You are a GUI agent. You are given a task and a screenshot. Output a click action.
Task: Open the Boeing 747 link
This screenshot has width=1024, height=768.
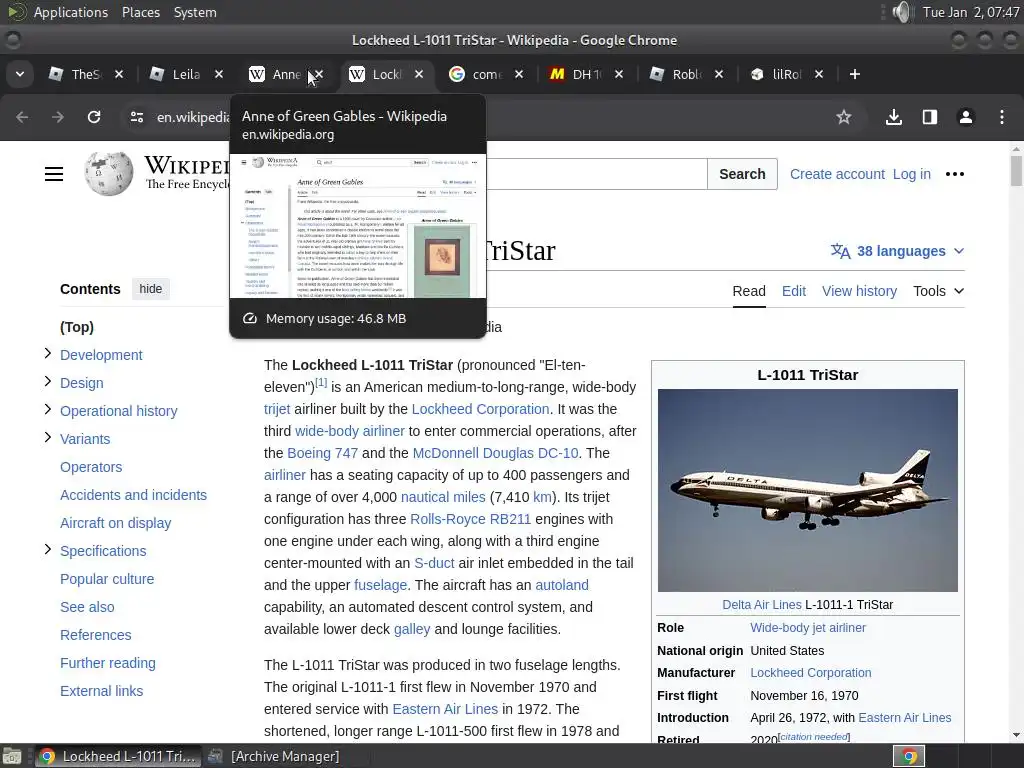[x=323, y=453]
